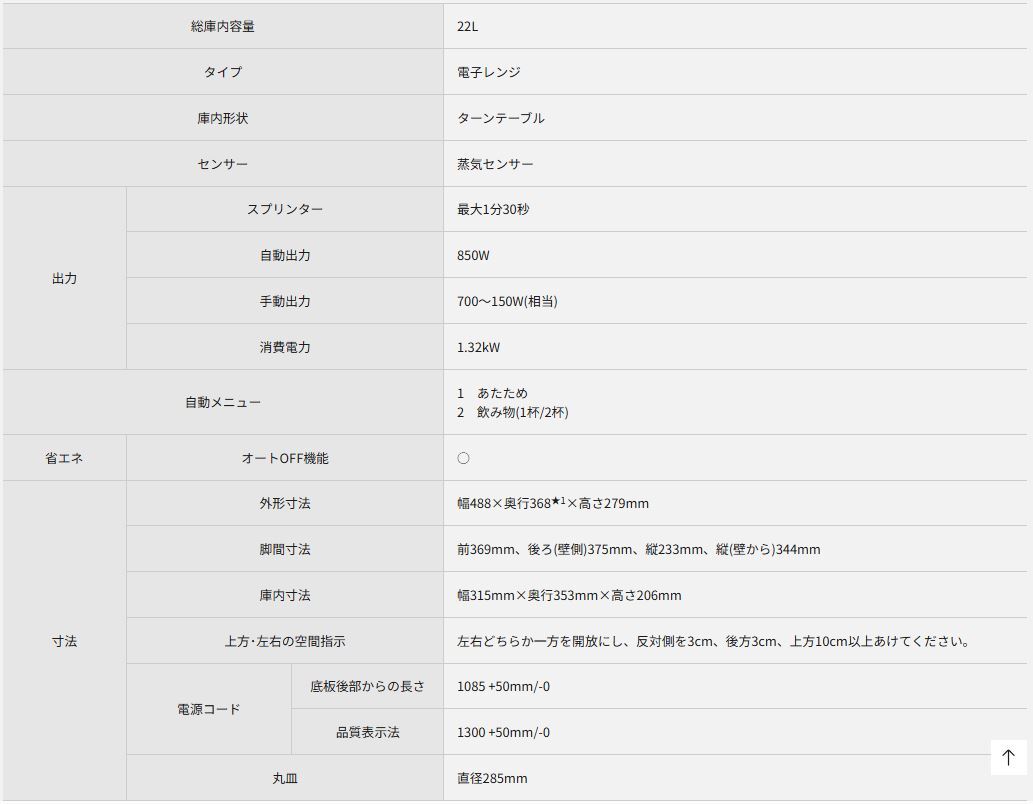Select the 幅315mm×奥行353mm×高さ206mm value

[569, 595]
